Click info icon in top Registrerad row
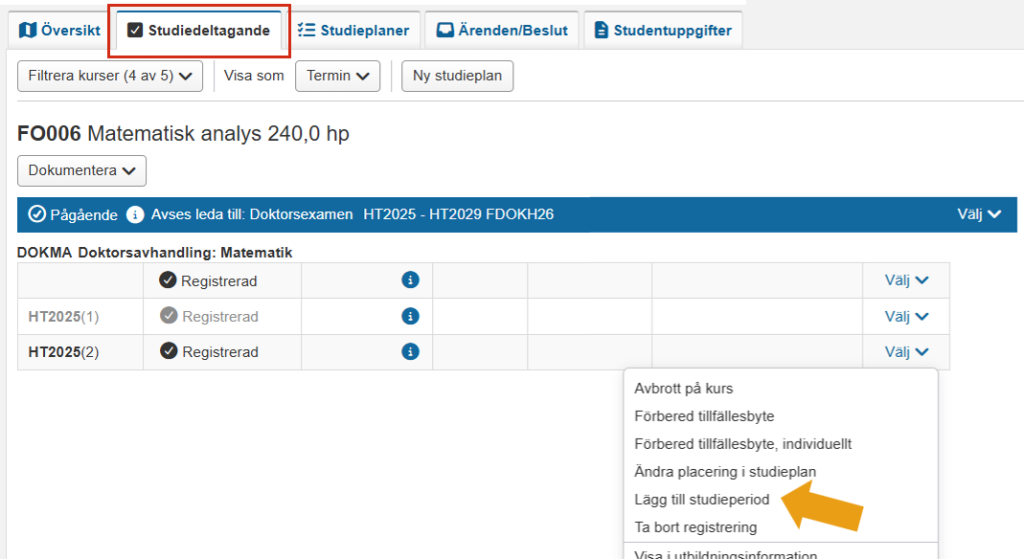Image resolution: width=1024 pixels, height=559 pixels. pos(410,280)
